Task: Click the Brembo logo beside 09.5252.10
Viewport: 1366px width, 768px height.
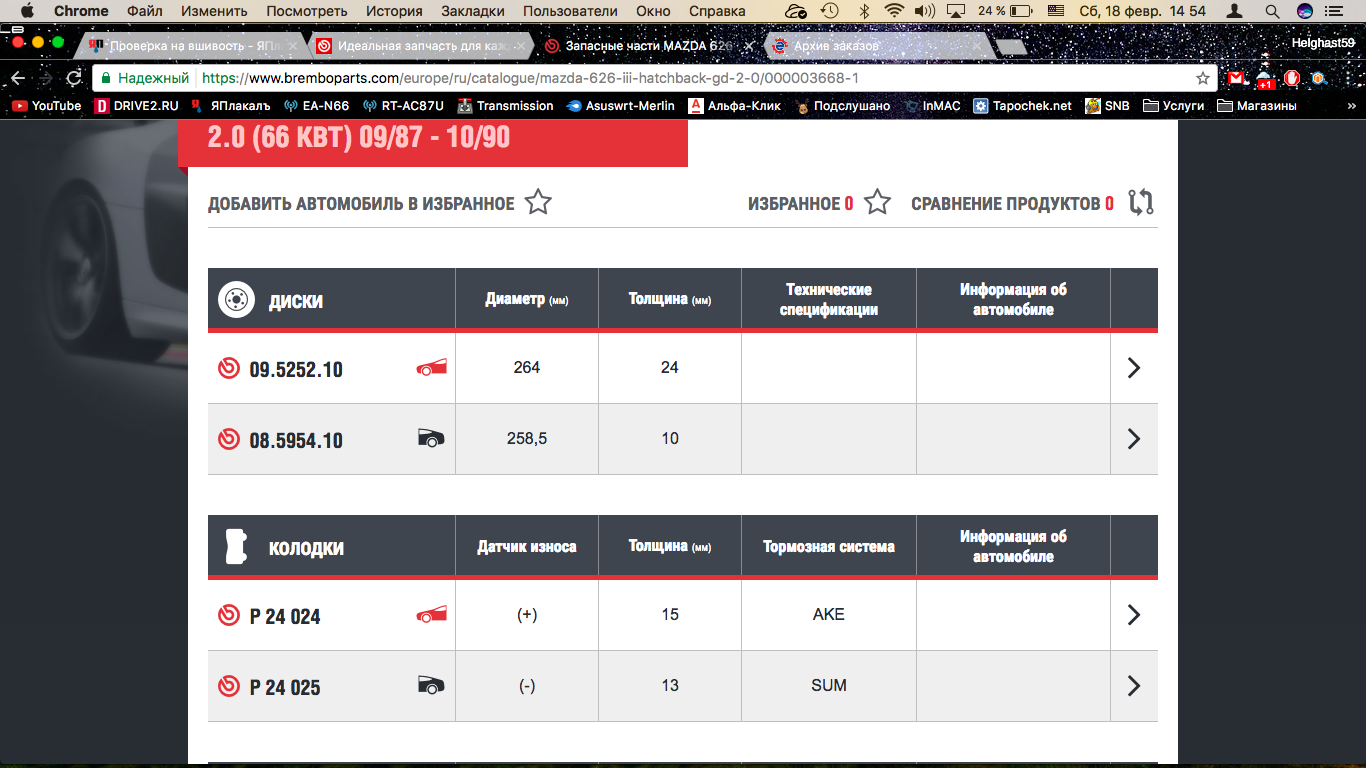Action: (229, 368)
